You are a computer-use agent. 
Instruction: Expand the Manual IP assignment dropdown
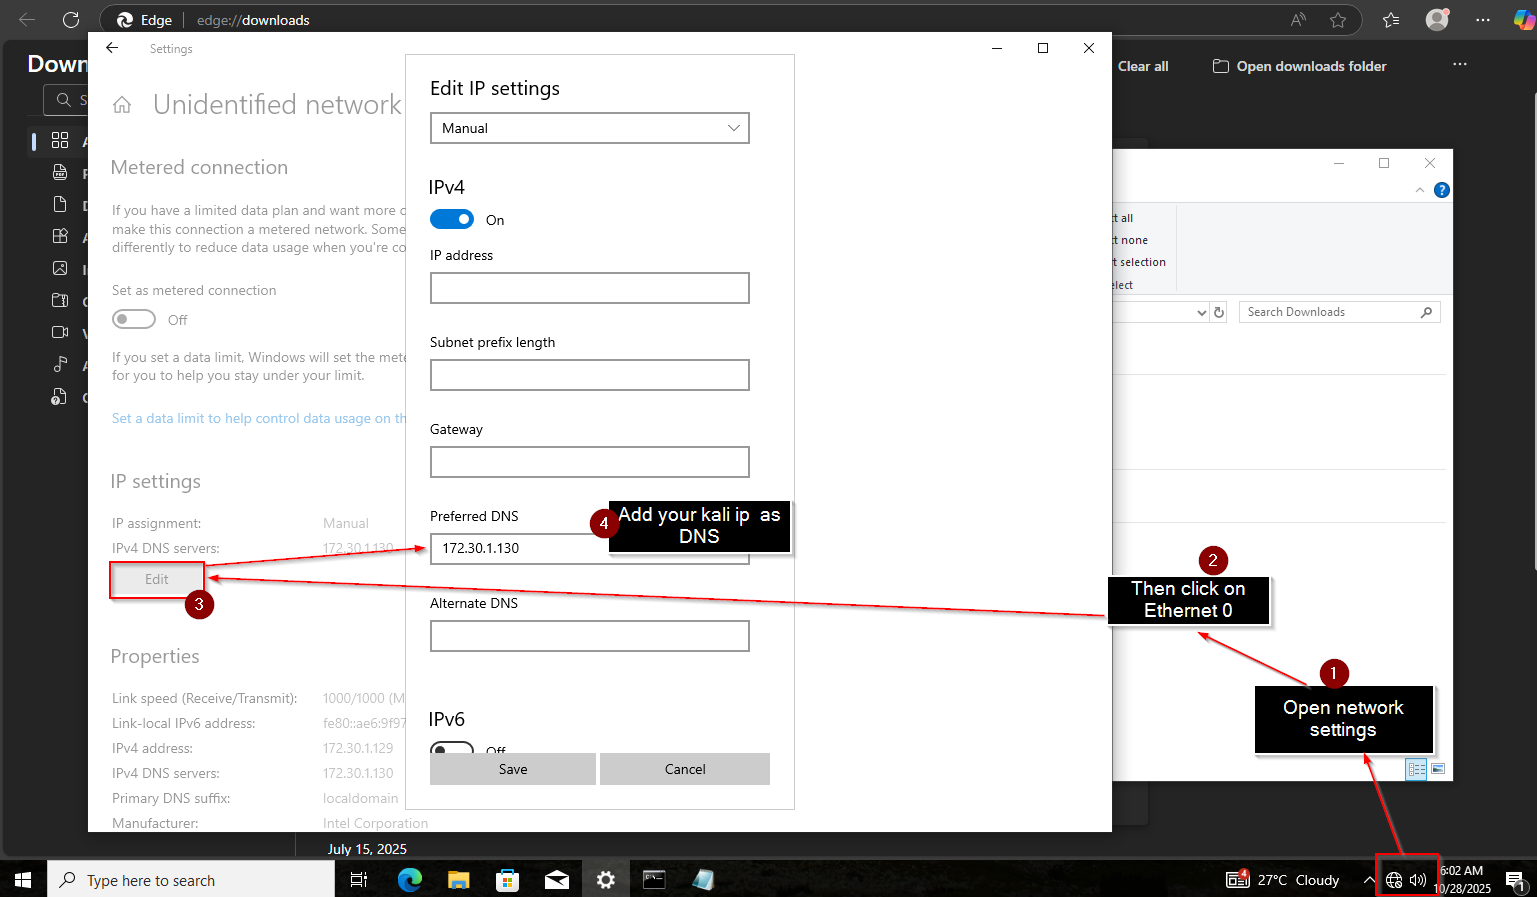pos(590,128)
